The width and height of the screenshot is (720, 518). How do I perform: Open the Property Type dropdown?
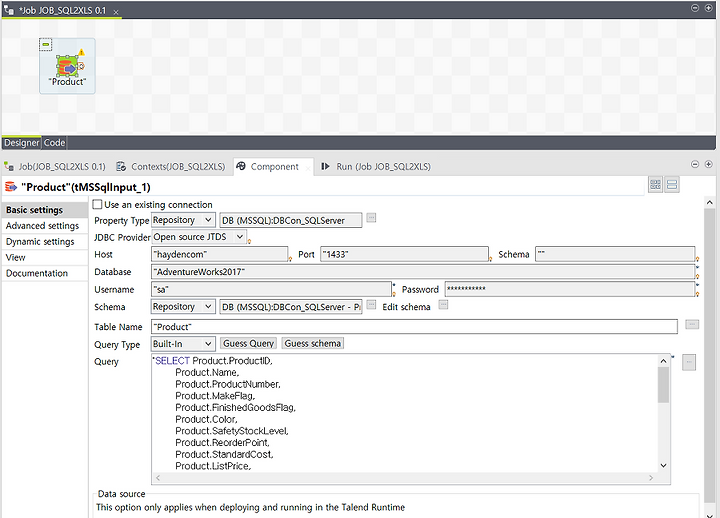pos(183,220)
